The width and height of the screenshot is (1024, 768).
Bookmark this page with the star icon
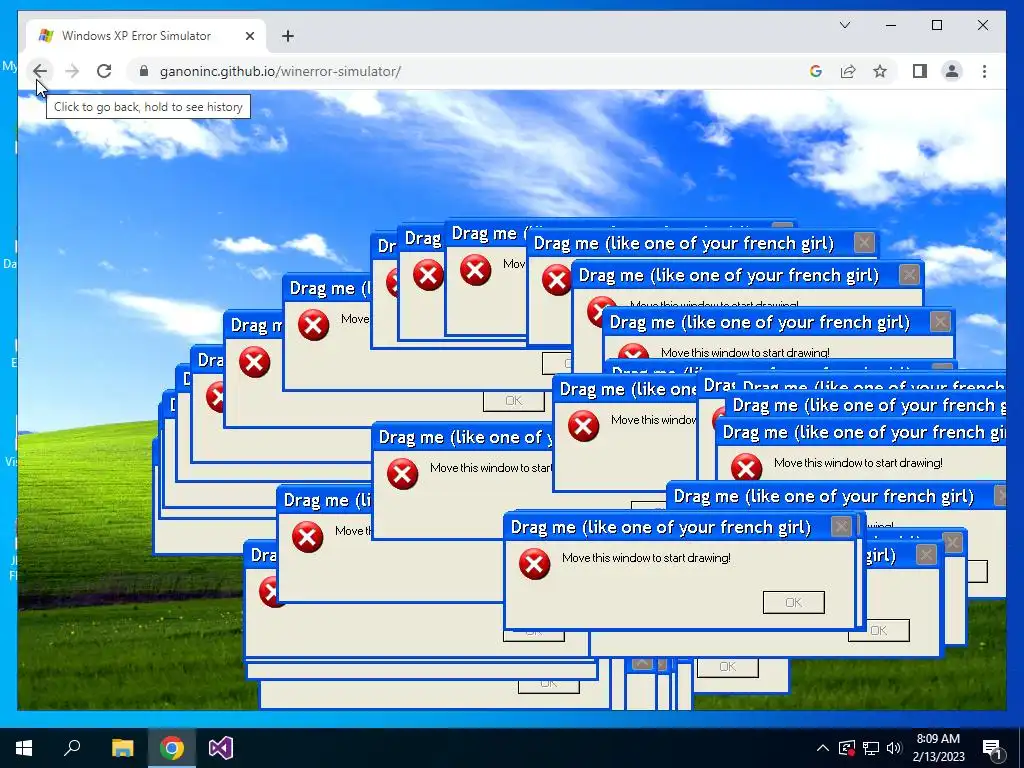click(880, 71)
